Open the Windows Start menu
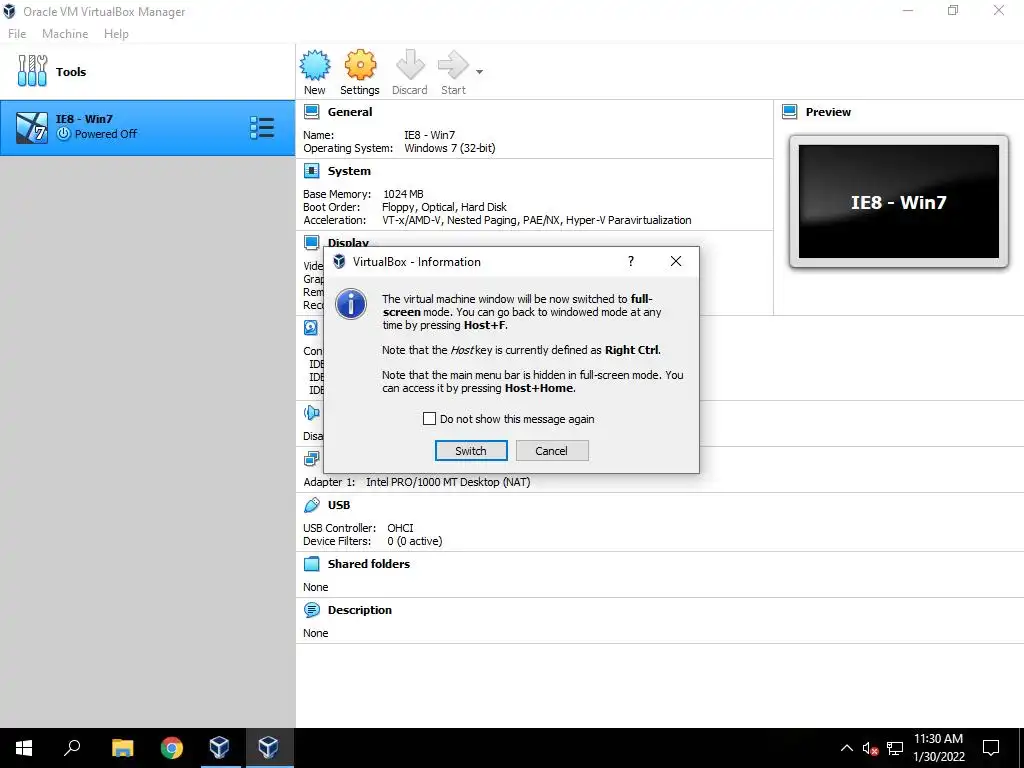Screen dimensions: 1024x768 (24, 748)
